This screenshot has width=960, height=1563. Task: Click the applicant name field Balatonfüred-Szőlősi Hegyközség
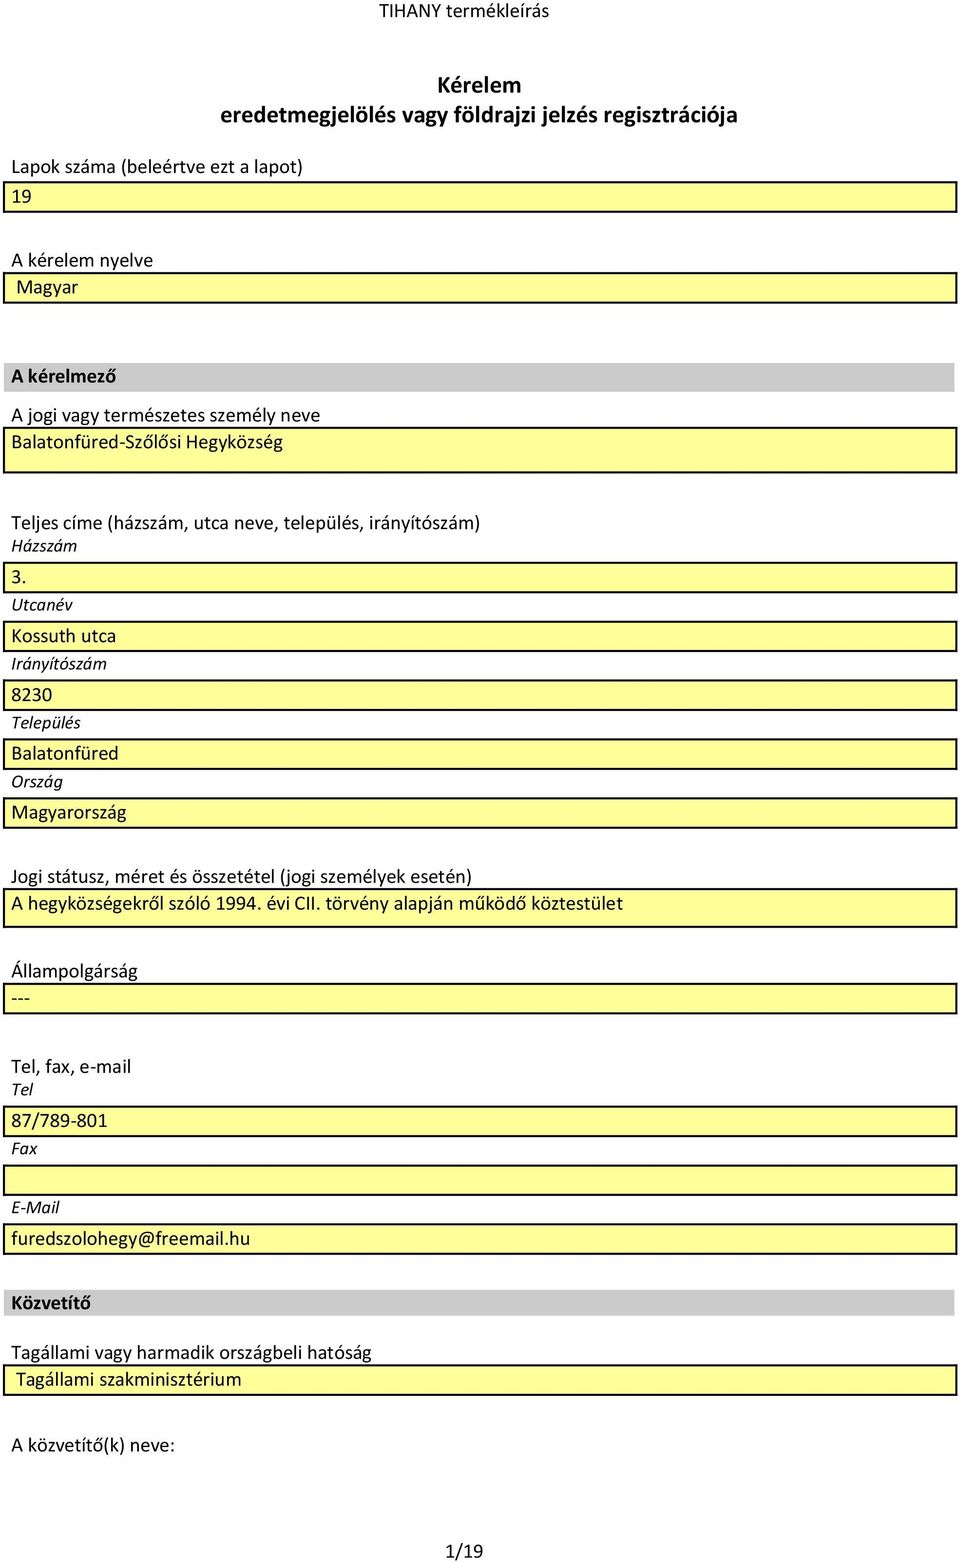pyautogui.click(x=480, y=450)
